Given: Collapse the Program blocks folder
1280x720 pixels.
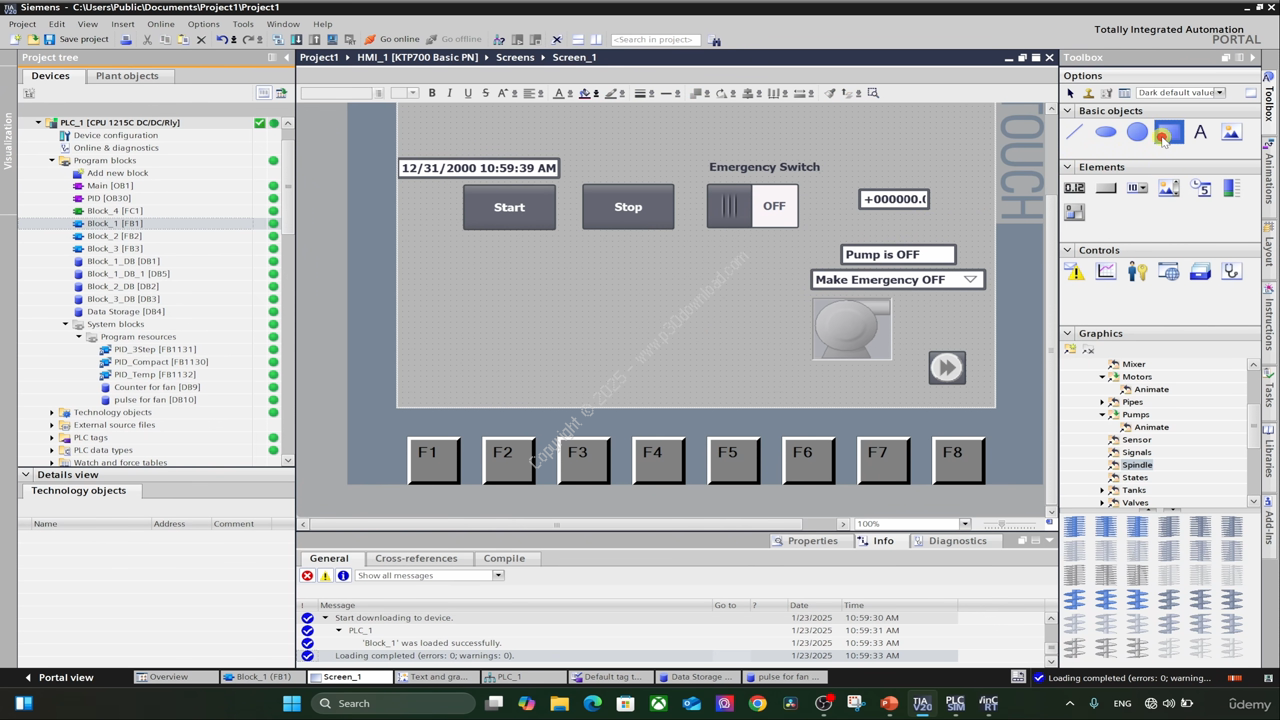Looking at the screenshot, I should click(52, 160).
